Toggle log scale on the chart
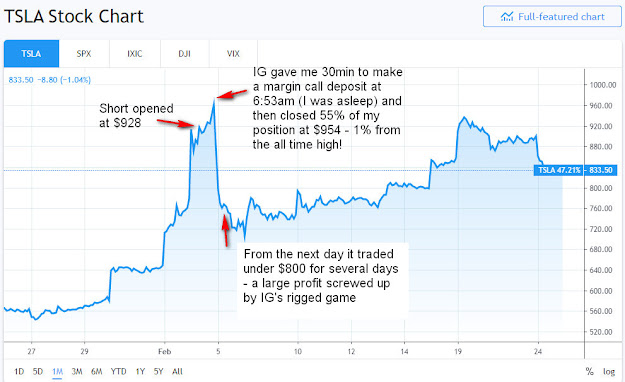Screen dimensions: 625x382 (x=609, y=371)
